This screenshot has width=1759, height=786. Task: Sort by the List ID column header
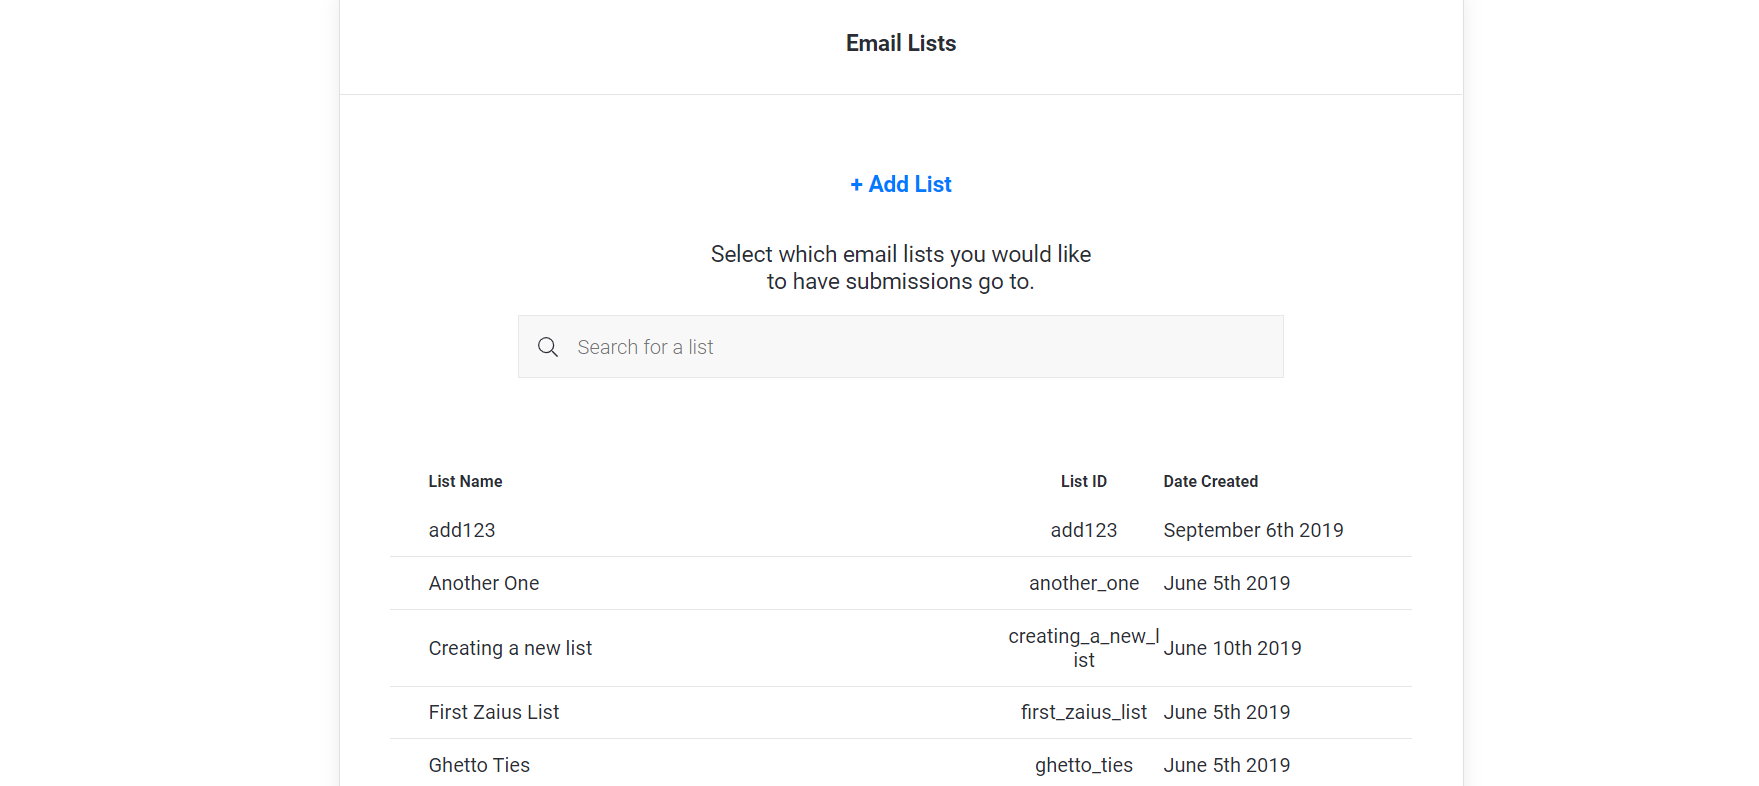click(1083, 481)
